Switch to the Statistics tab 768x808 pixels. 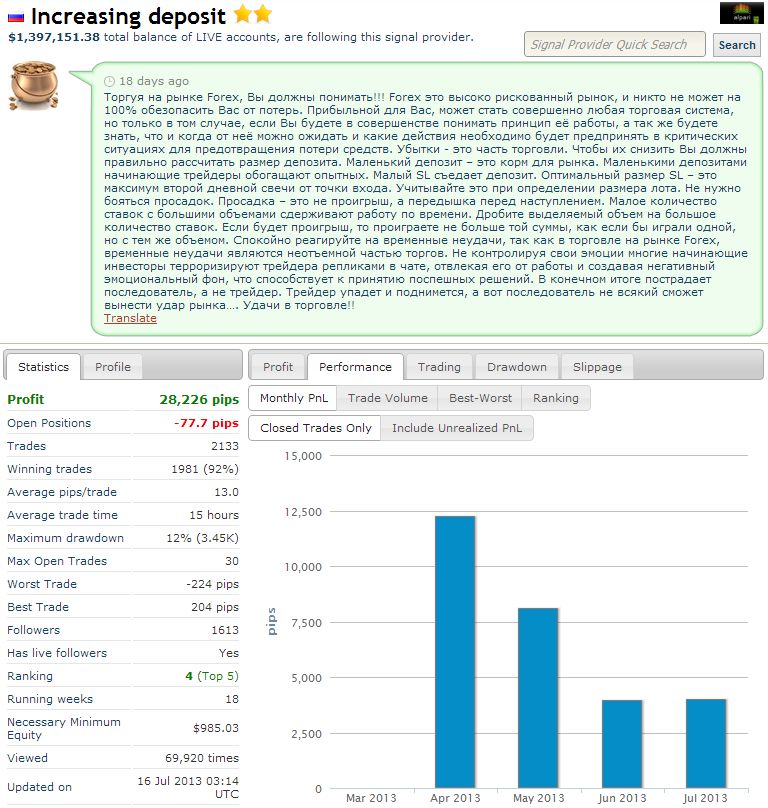pyautogui.click(x=43, y=367)
